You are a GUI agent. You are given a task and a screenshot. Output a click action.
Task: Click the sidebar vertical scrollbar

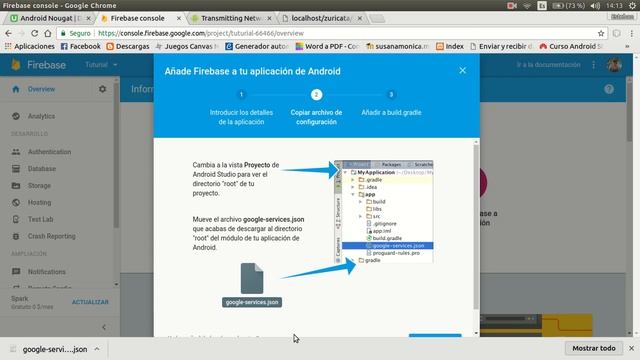point(116,155)
